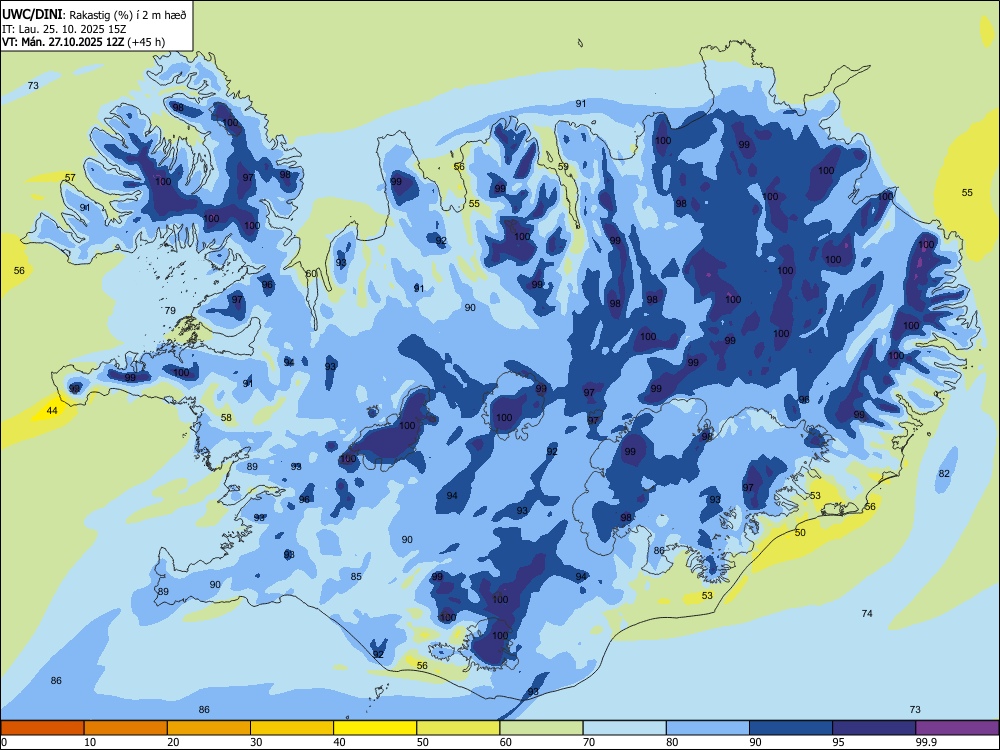This screenshot has height=750, width=1000.
Task: Pick the pale yellow 50–60 legend swatch
Action: [458, 728]
